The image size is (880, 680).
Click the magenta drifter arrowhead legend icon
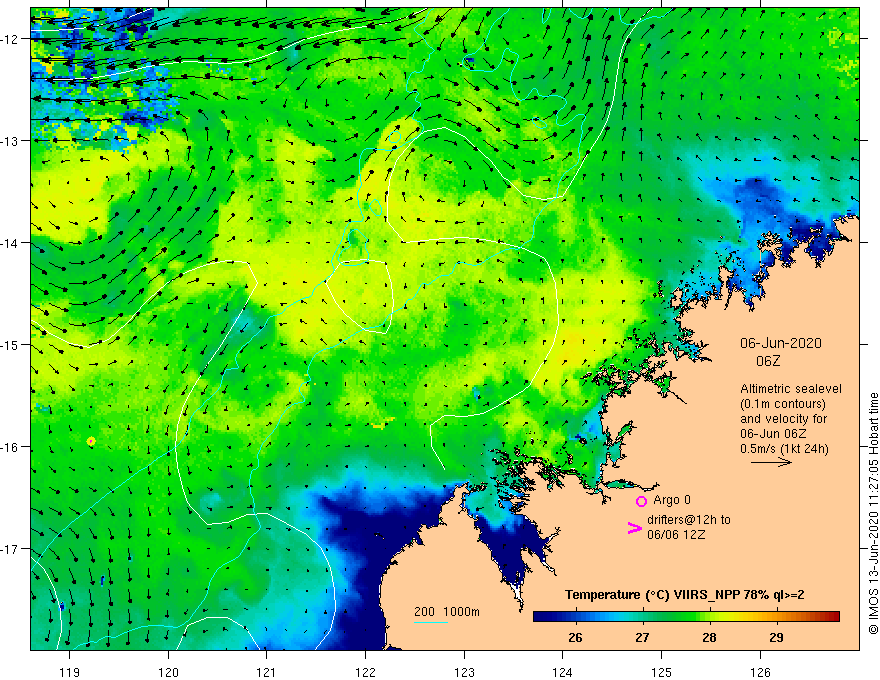[634, 527]
